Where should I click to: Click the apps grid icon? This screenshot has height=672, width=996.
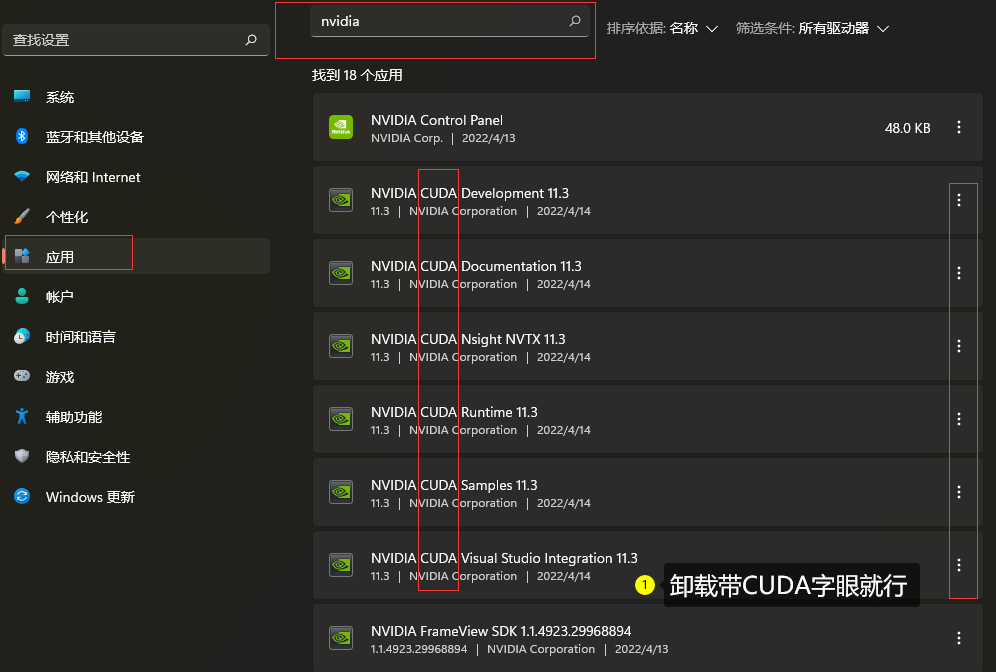[22, 256]
